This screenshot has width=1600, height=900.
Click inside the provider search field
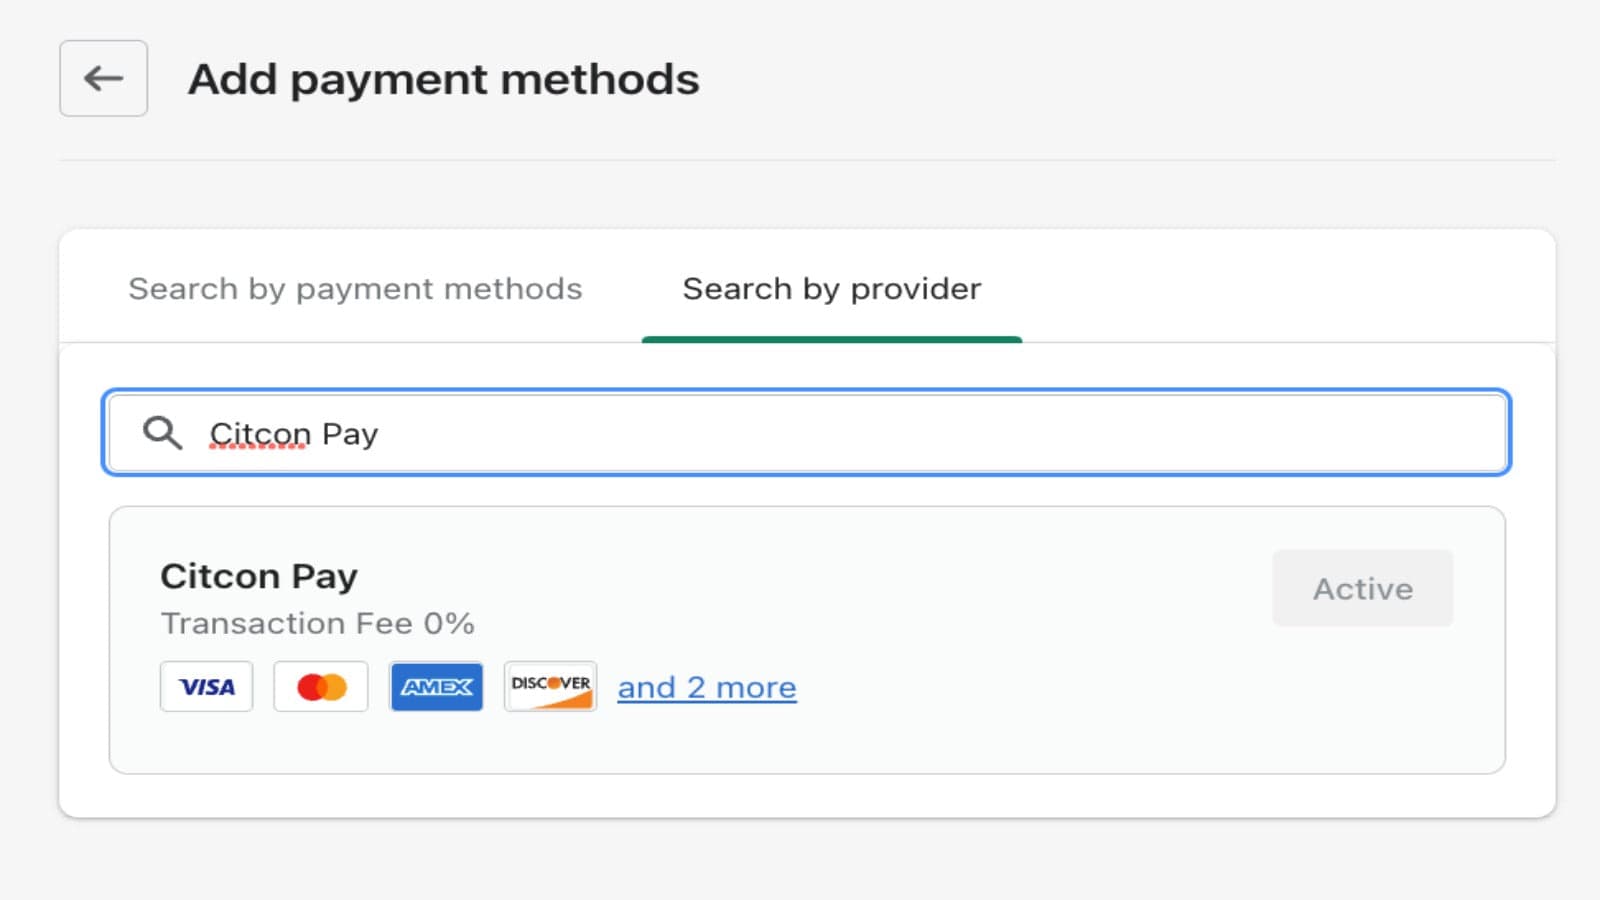coord(800,432)
